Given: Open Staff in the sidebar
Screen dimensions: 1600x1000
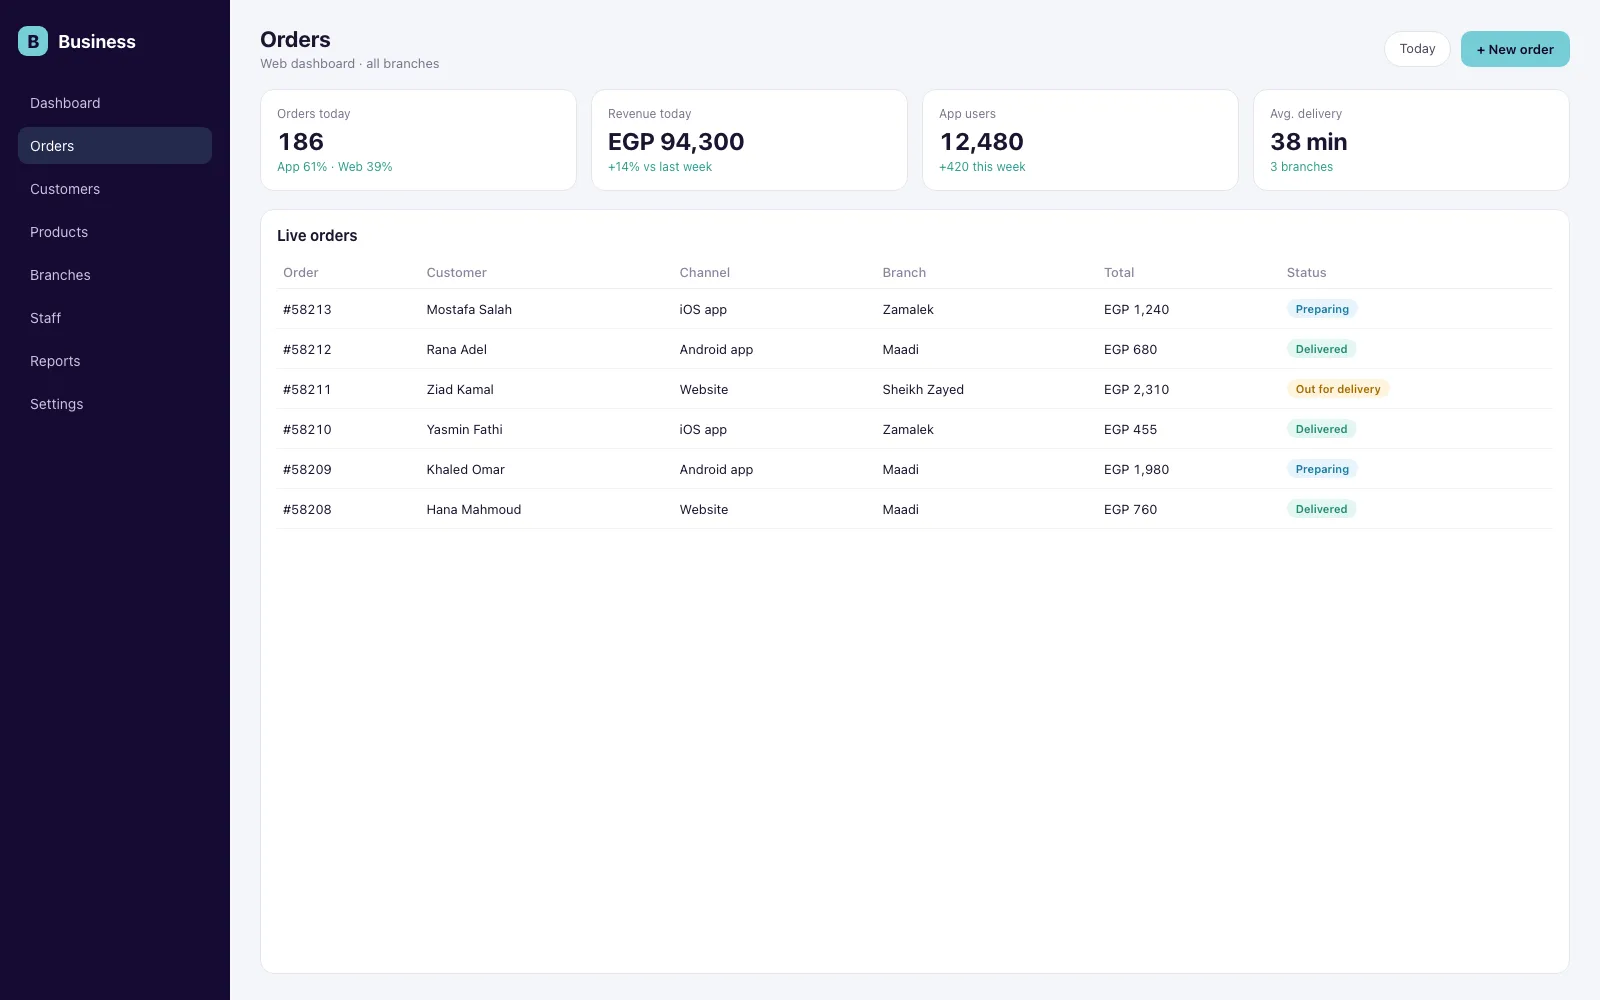Looking at the screenshot, I should coord(115,318).
